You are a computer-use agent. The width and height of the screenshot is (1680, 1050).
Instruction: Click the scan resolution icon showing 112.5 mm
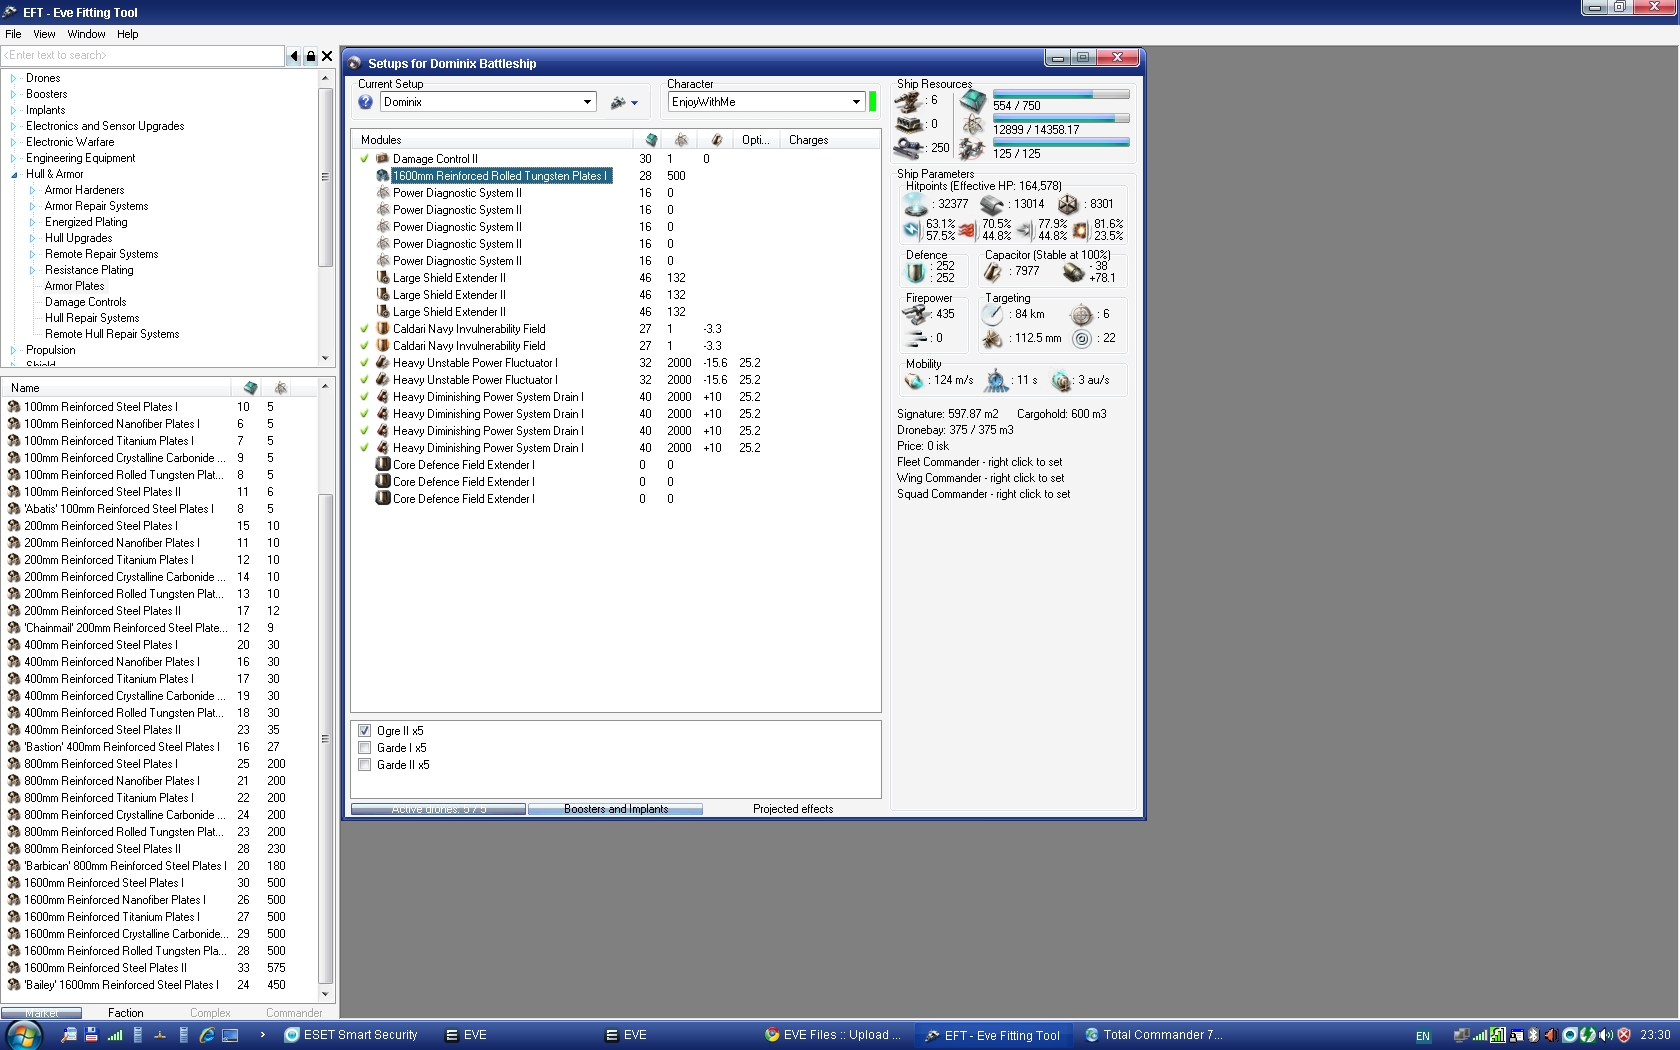[992, 339]
